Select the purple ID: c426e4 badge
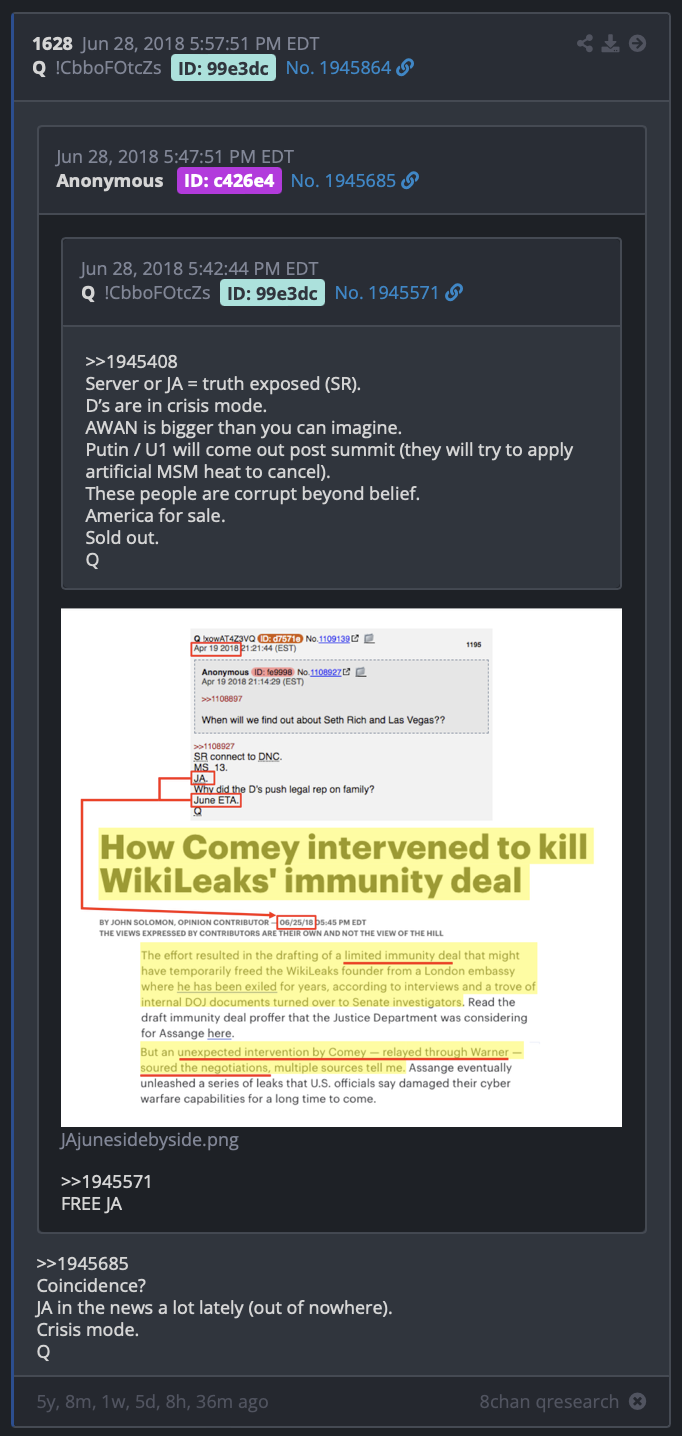 tap(230, 181)
